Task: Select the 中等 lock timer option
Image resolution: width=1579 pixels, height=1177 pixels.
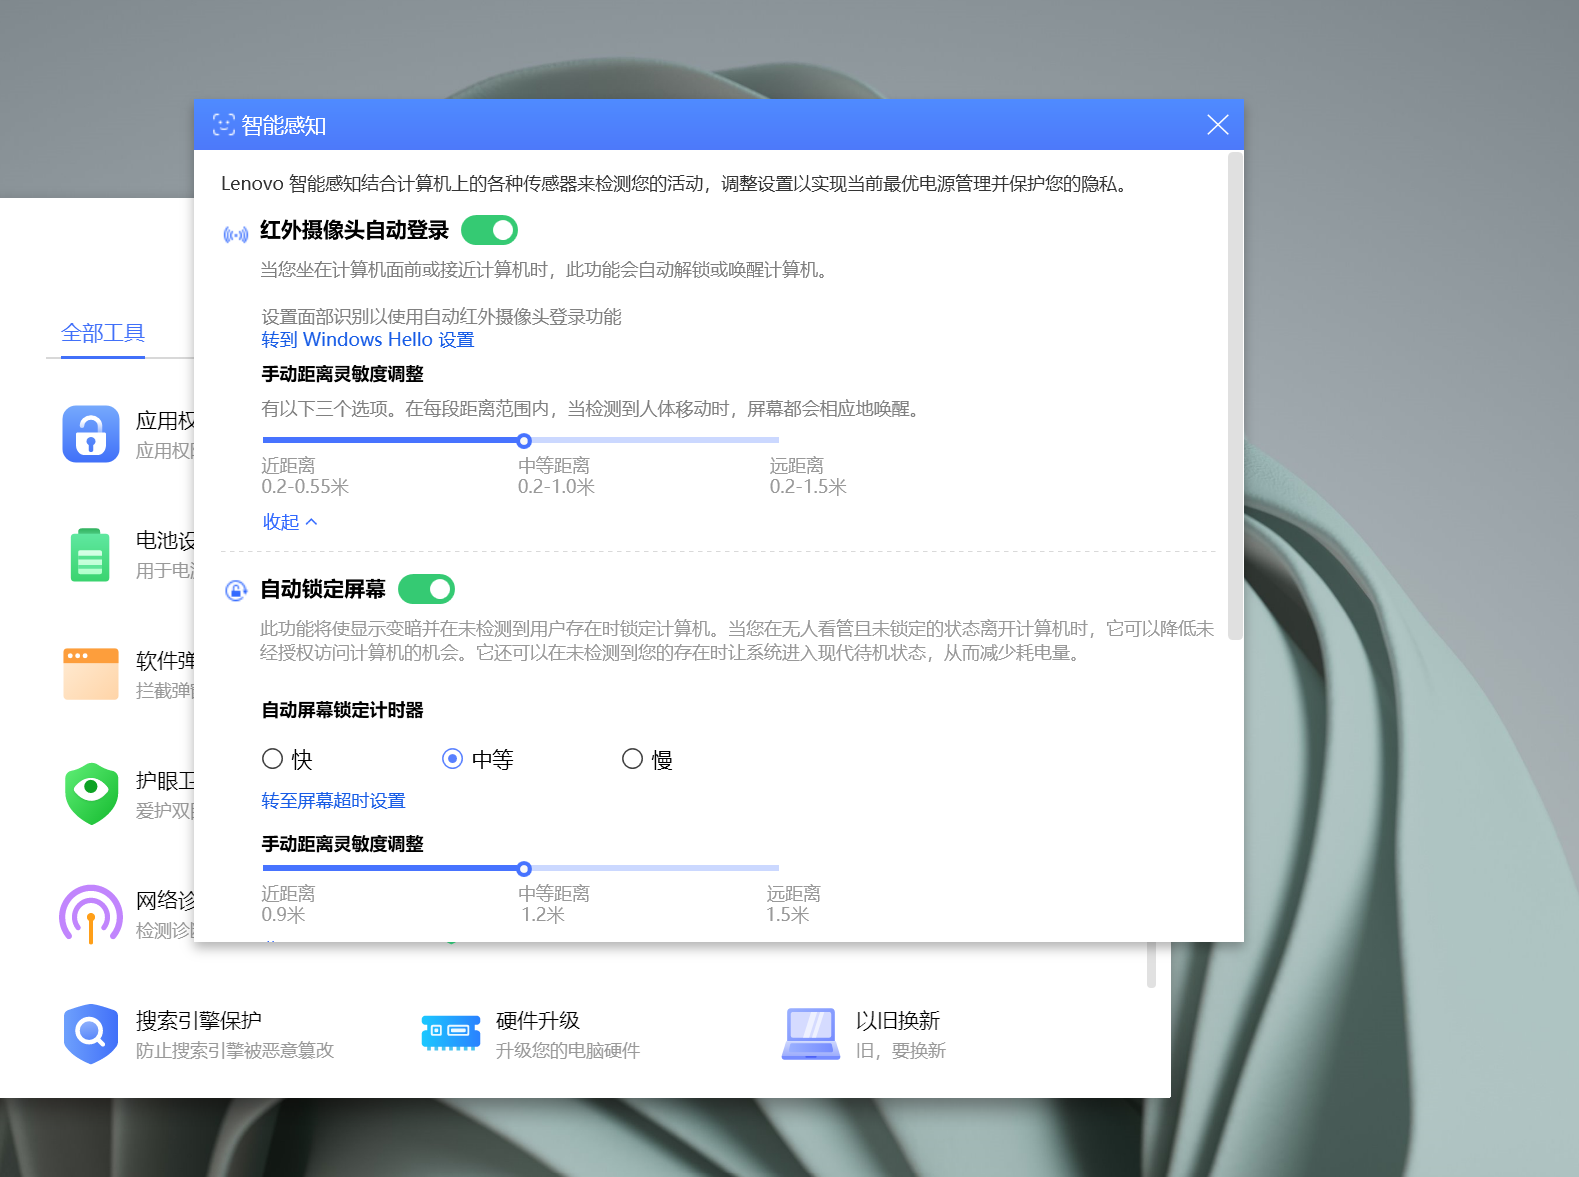Action: (478, 759)
